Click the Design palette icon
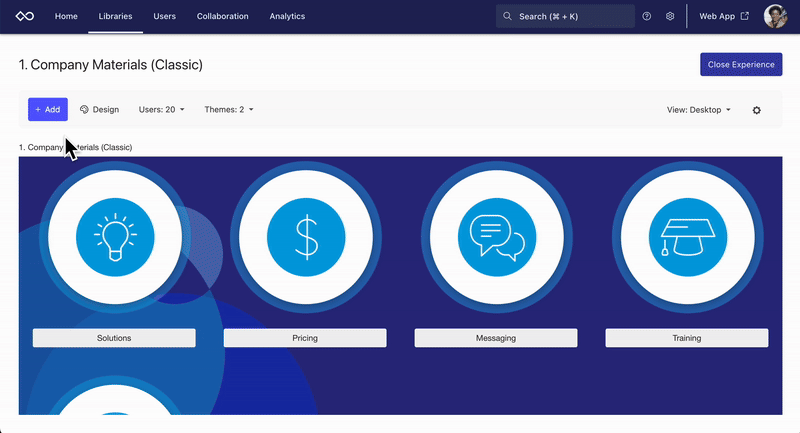This screenshot has width=800, height=433. click(x=84, y=109)
